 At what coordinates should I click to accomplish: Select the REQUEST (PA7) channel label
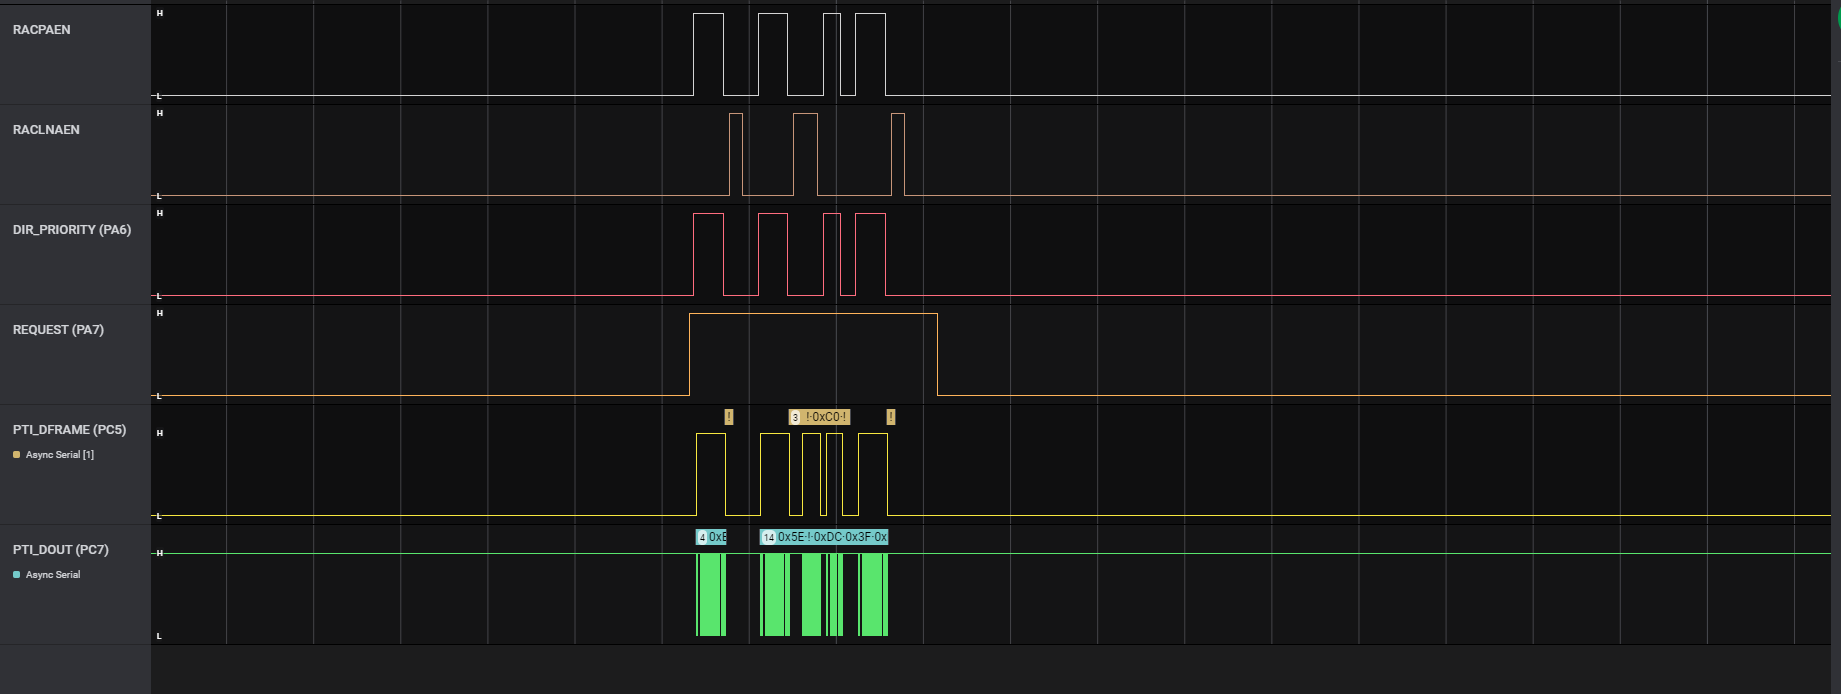point(58,330)
